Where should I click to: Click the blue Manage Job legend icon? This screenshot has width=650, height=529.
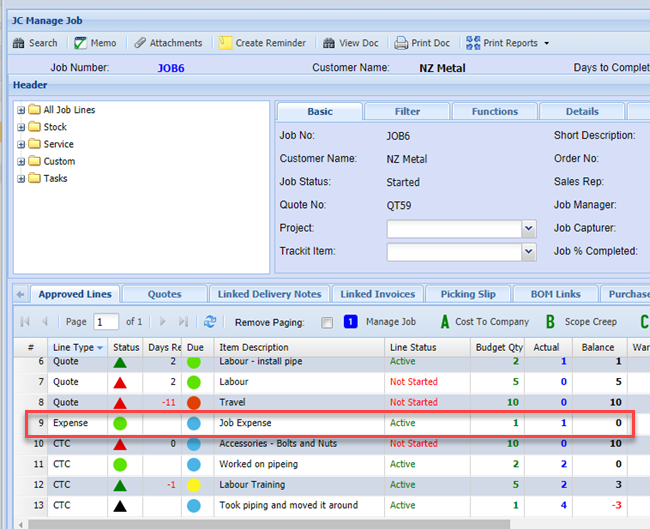pos(351,322)
